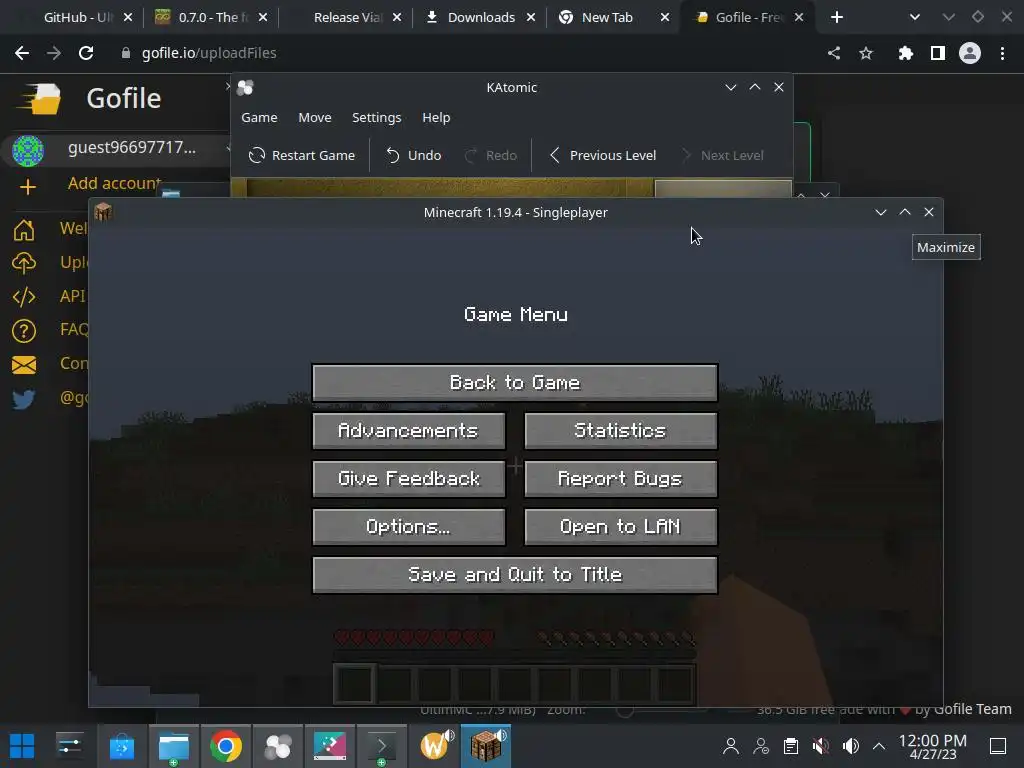This screenshot has height=768, width=1024.
Task: Open Gofile Twitter bird icon
Action: point(24,398)
